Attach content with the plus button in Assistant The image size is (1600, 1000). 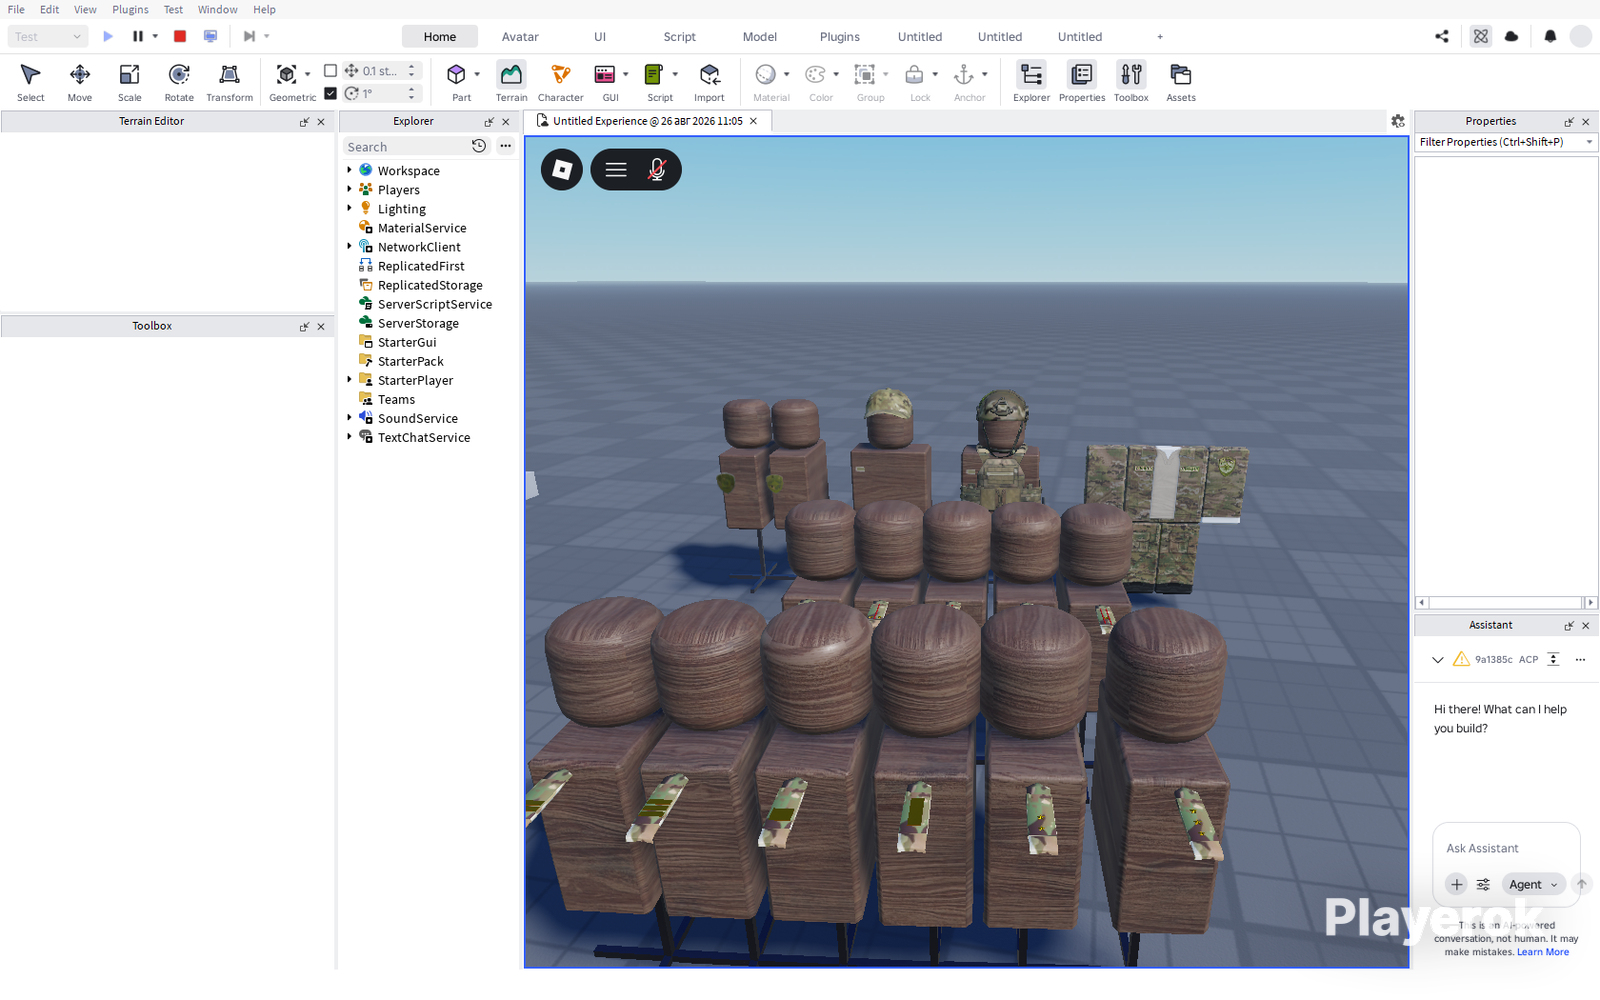(1457, 884)
